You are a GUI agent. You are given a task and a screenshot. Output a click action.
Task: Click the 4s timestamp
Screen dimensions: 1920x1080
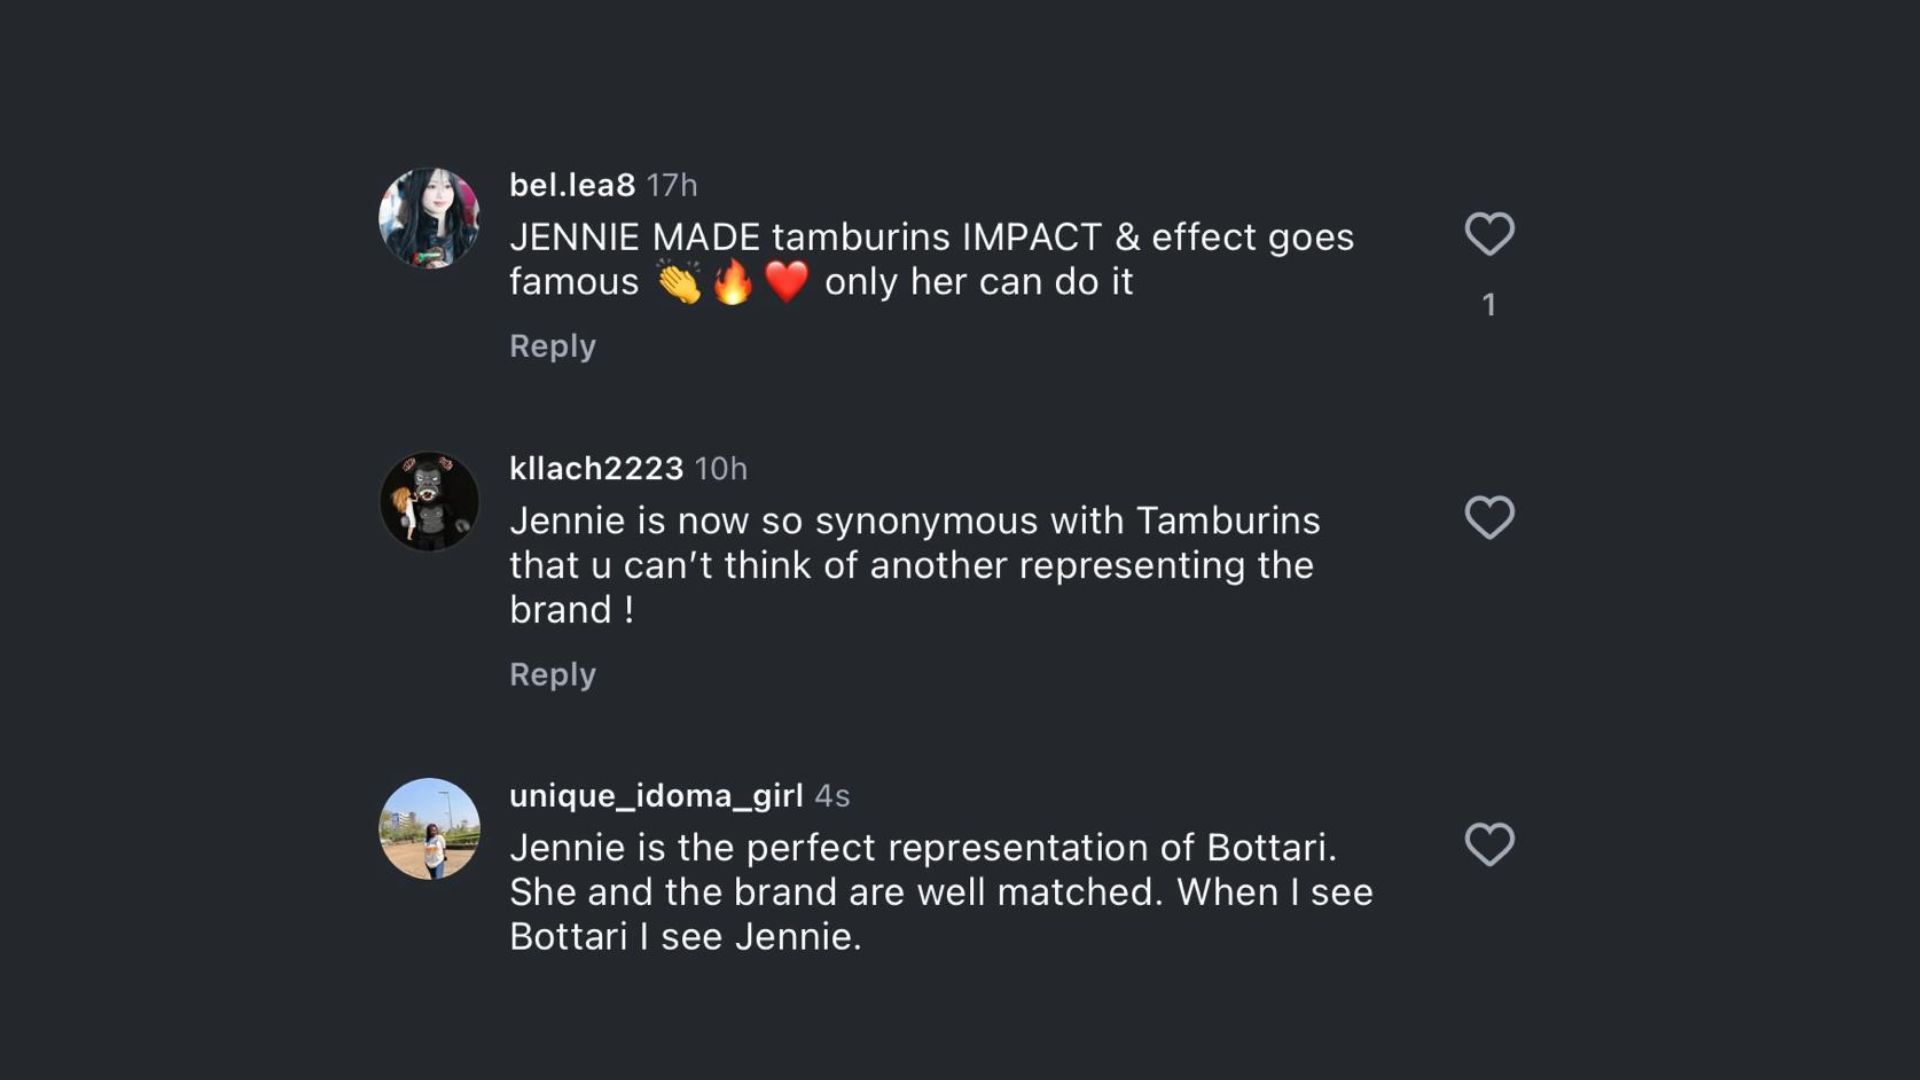tap(832, 796)
